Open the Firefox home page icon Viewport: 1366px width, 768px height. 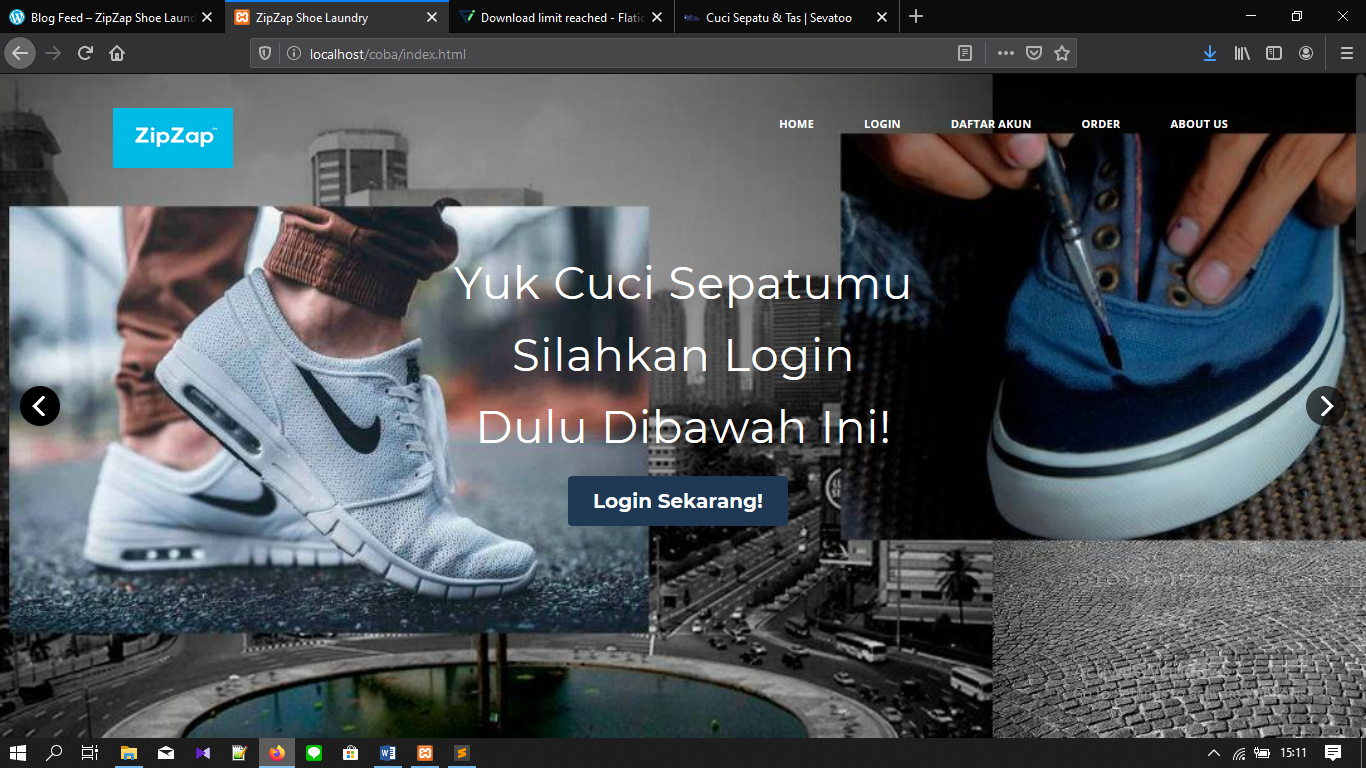(x=115, y=53)
